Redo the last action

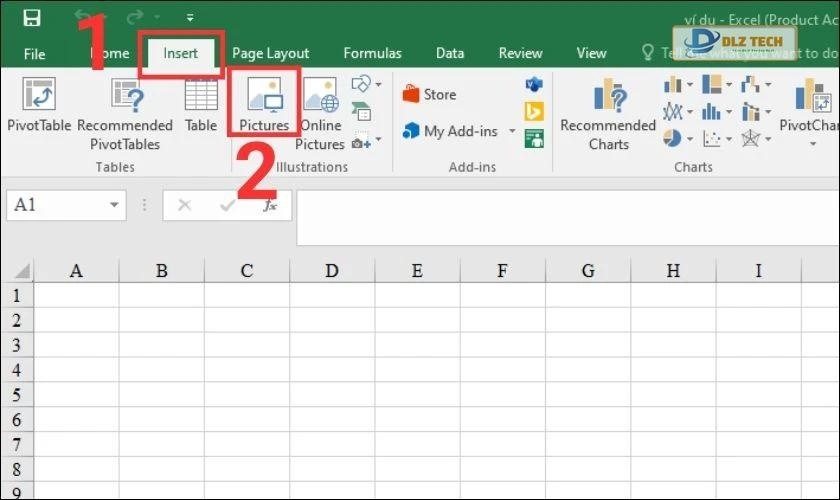point(134,17)
